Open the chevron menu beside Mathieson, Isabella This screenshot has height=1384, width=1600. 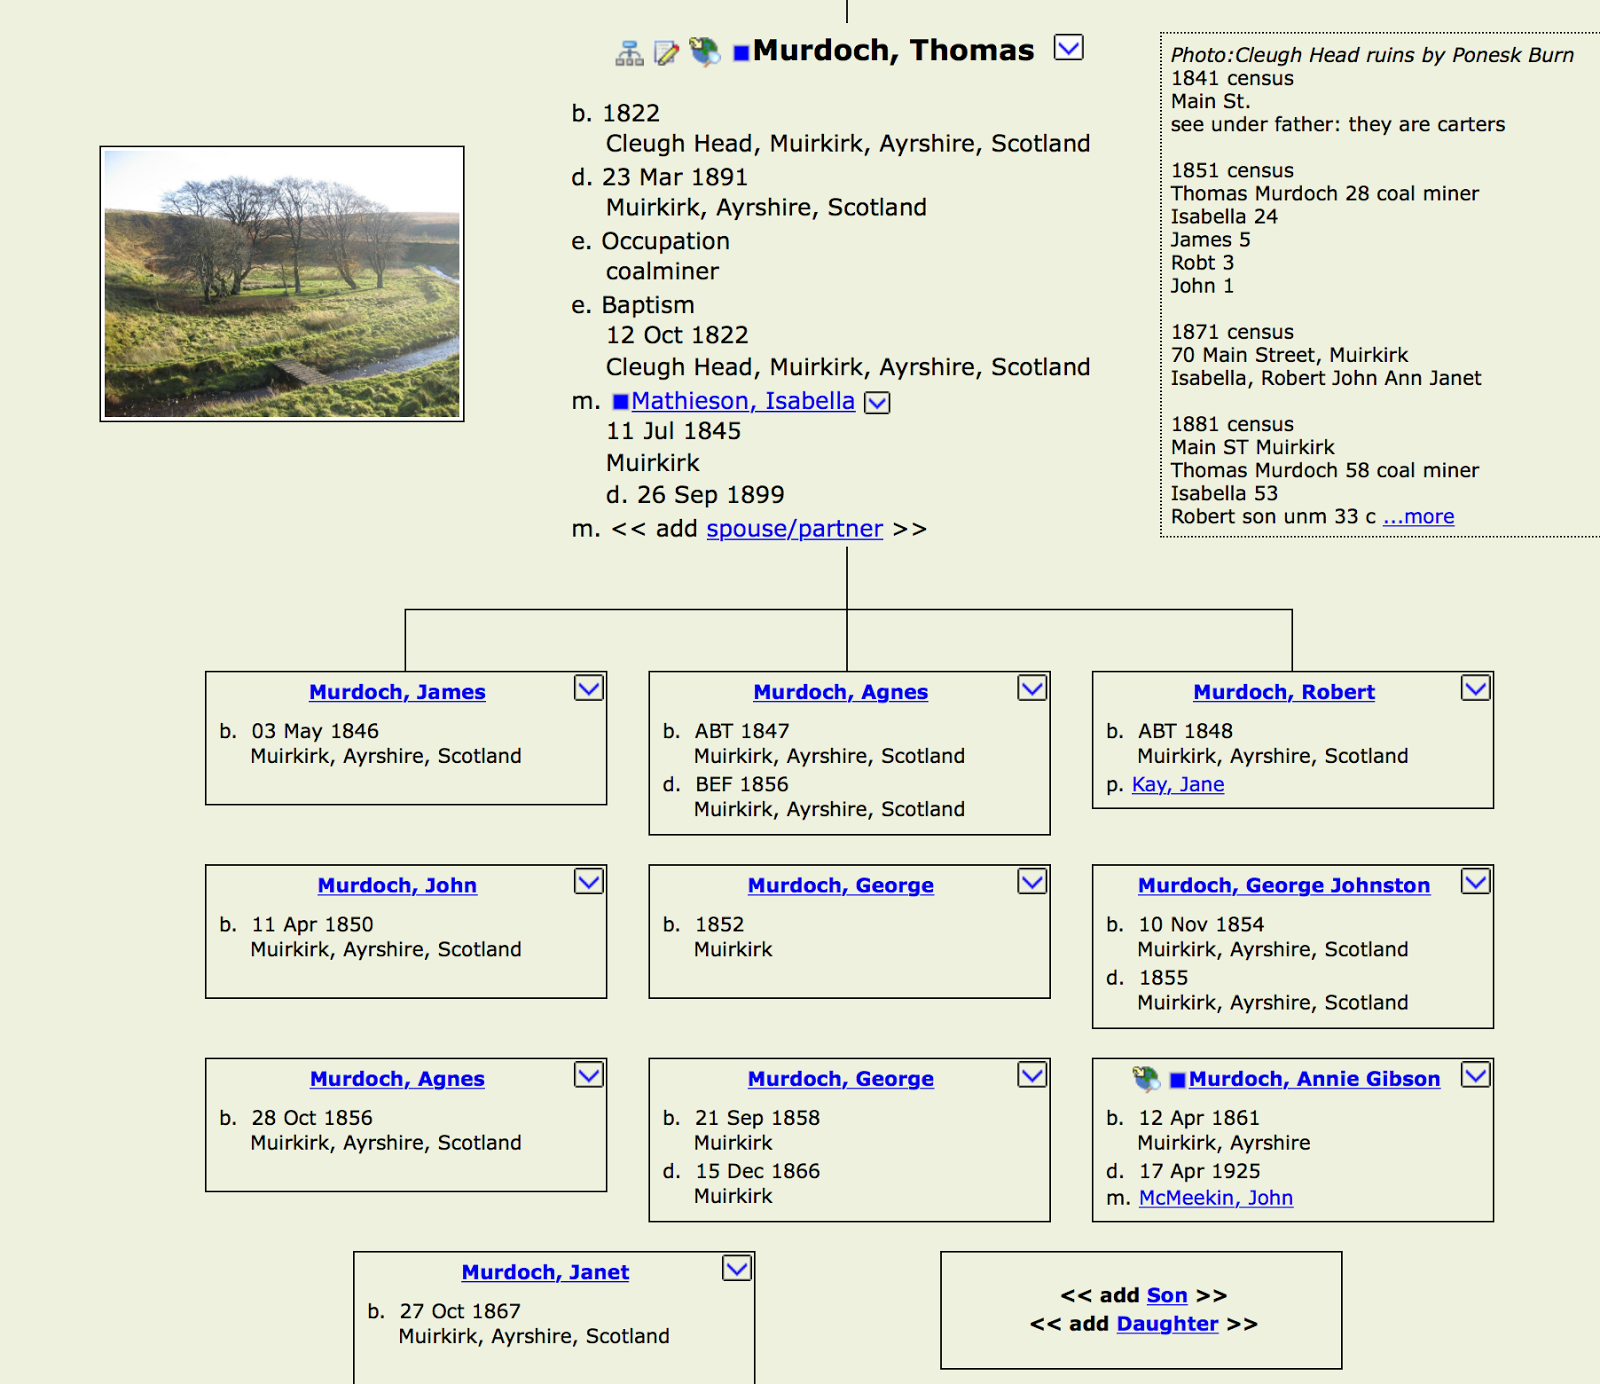tap(877, 403)
